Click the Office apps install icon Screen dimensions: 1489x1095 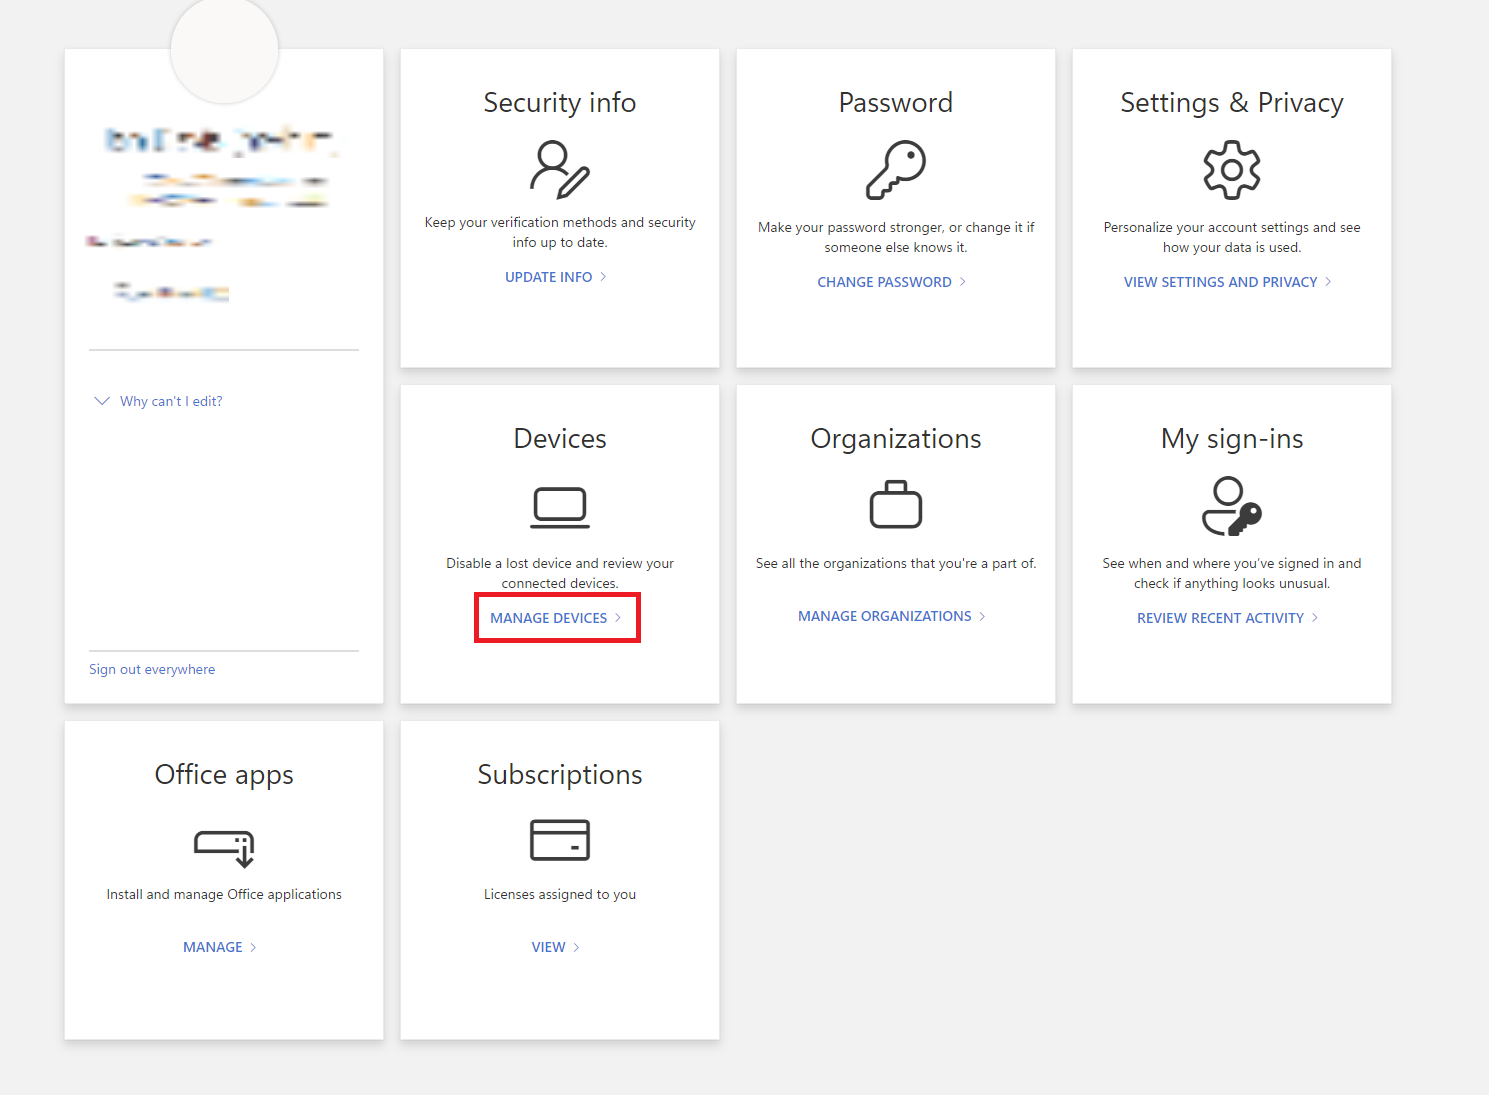[223, 849]
